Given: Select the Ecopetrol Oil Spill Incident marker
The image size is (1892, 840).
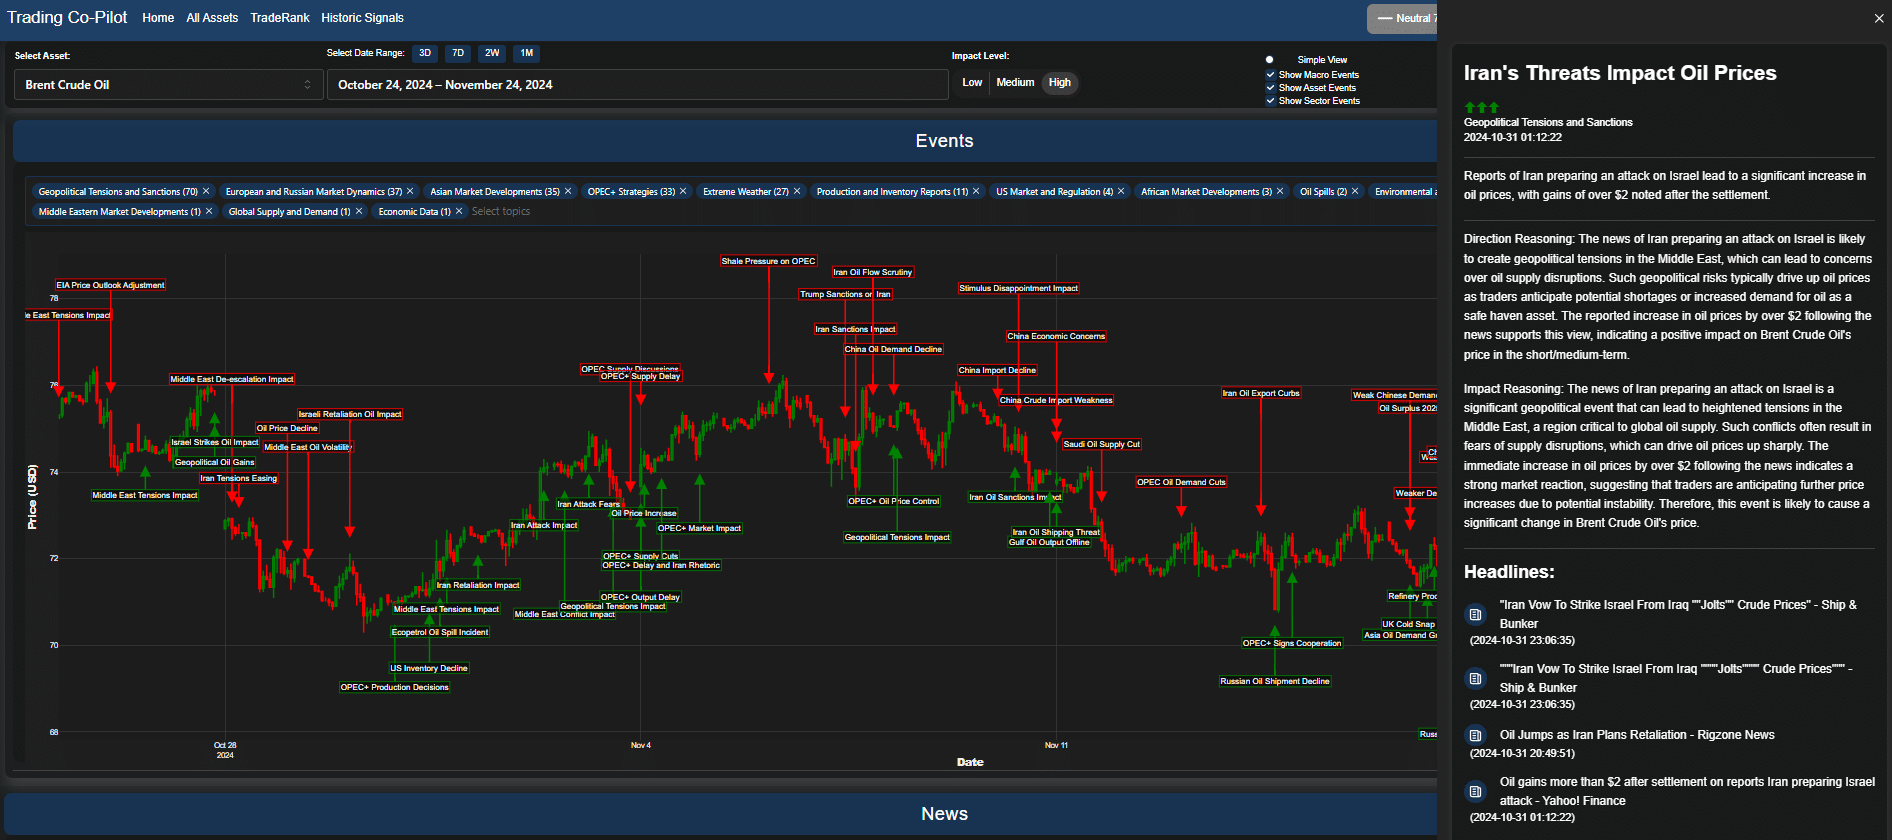Looking at the screenshot, I should (x=440, y=632).
